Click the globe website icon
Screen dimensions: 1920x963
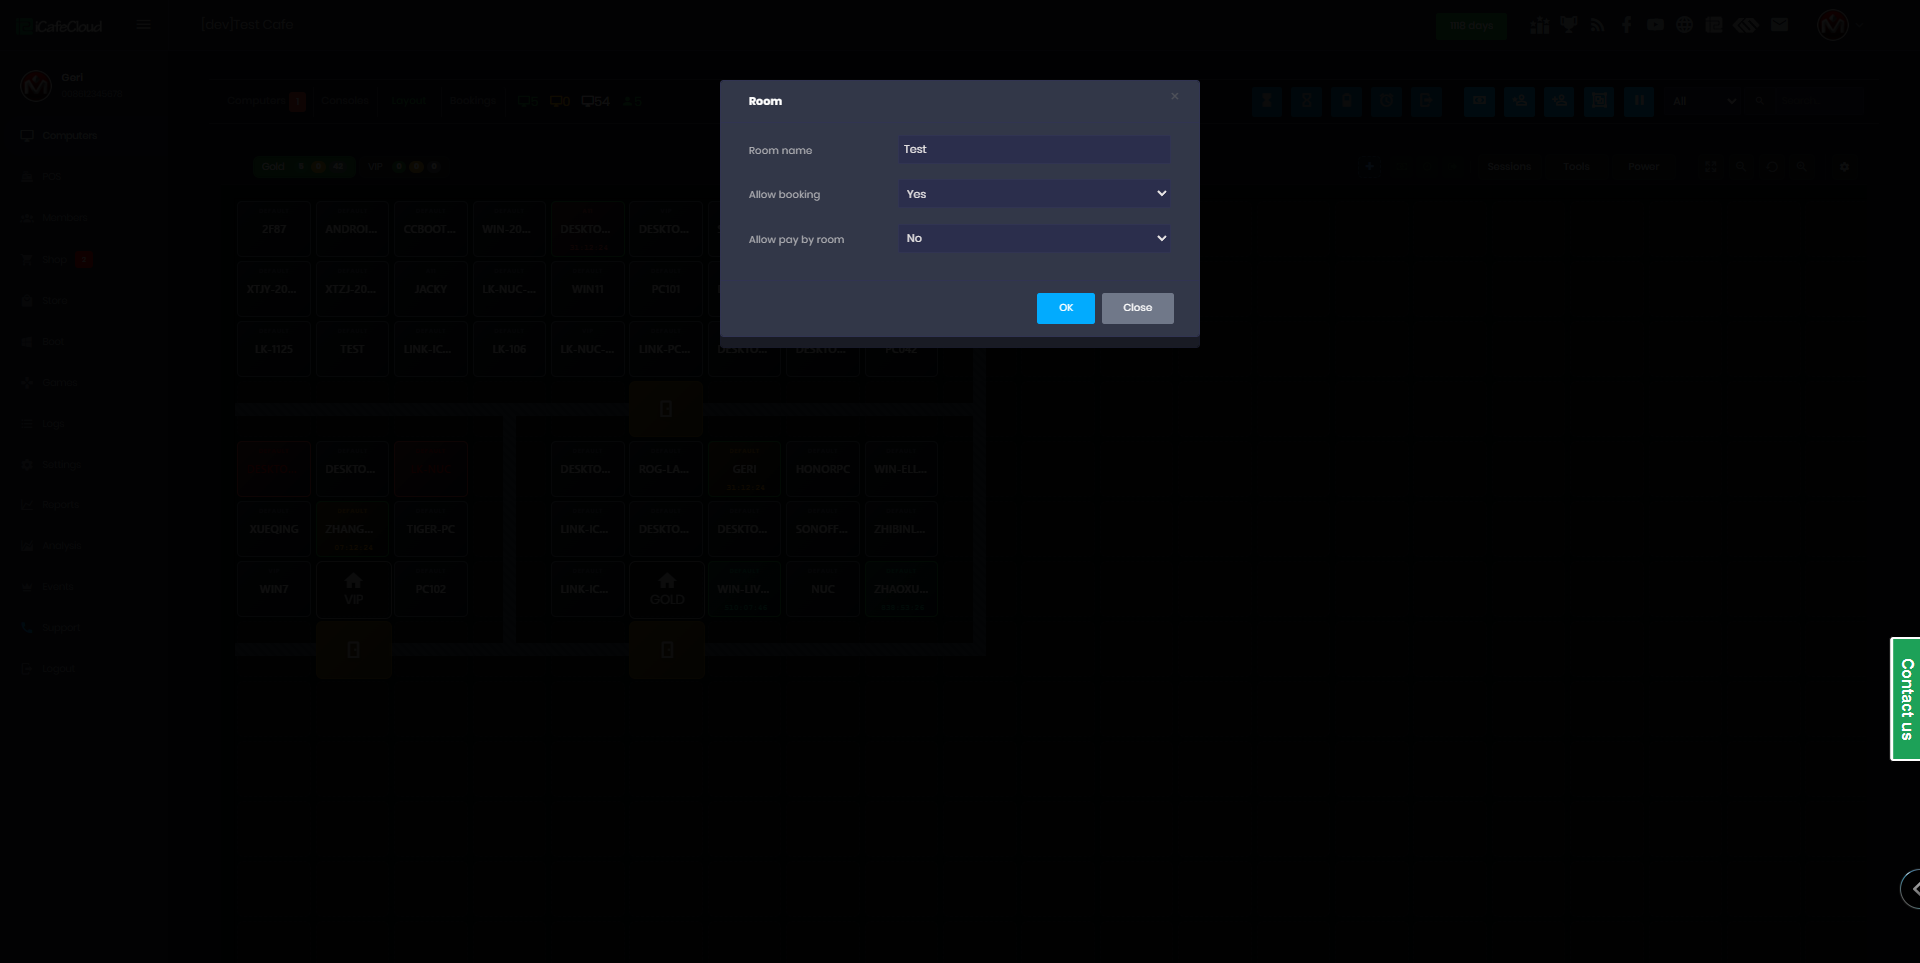[1685, 25]
